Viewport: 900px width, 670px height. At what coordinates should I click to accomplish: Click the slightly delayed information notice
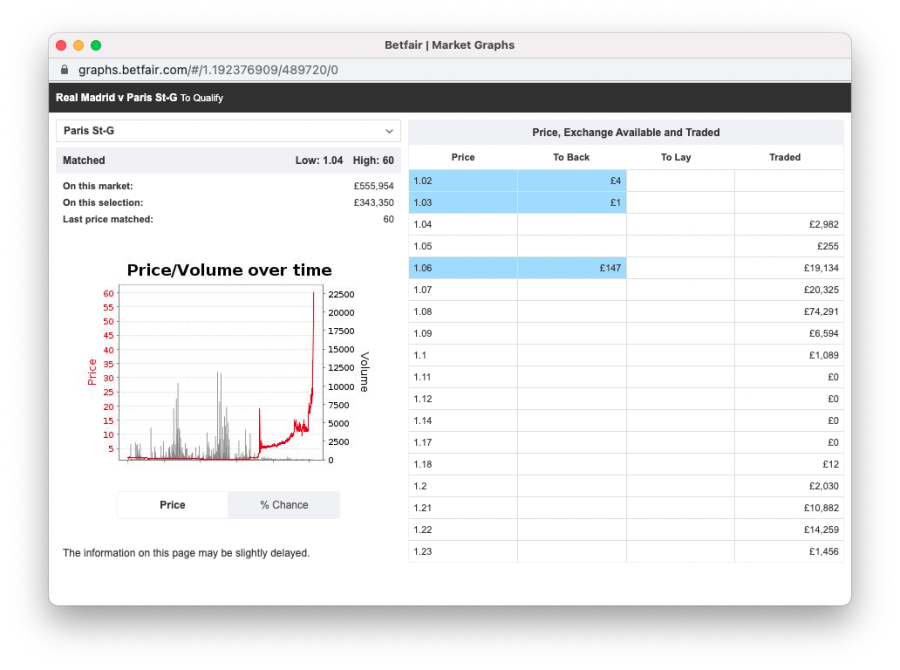pyautogui.click(x=186, y=553)
